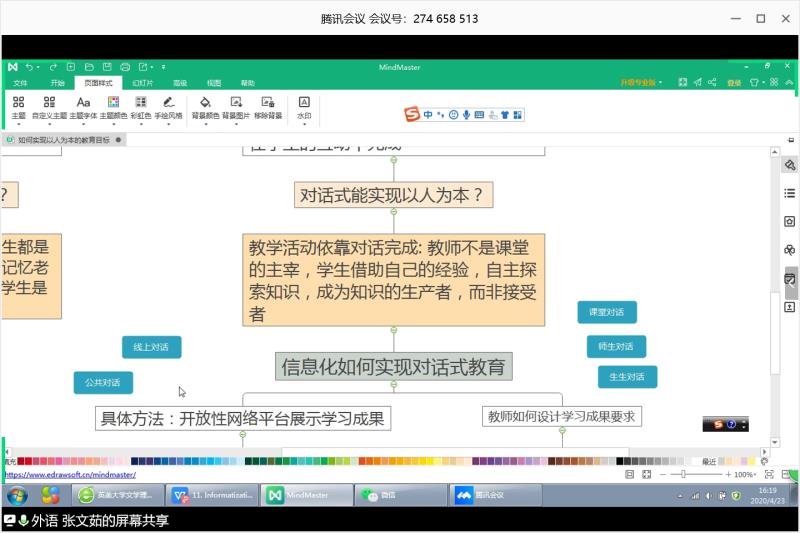Open the 水印 watermark tool
This screenshot has height=533, width=800.
pos(304,102)
